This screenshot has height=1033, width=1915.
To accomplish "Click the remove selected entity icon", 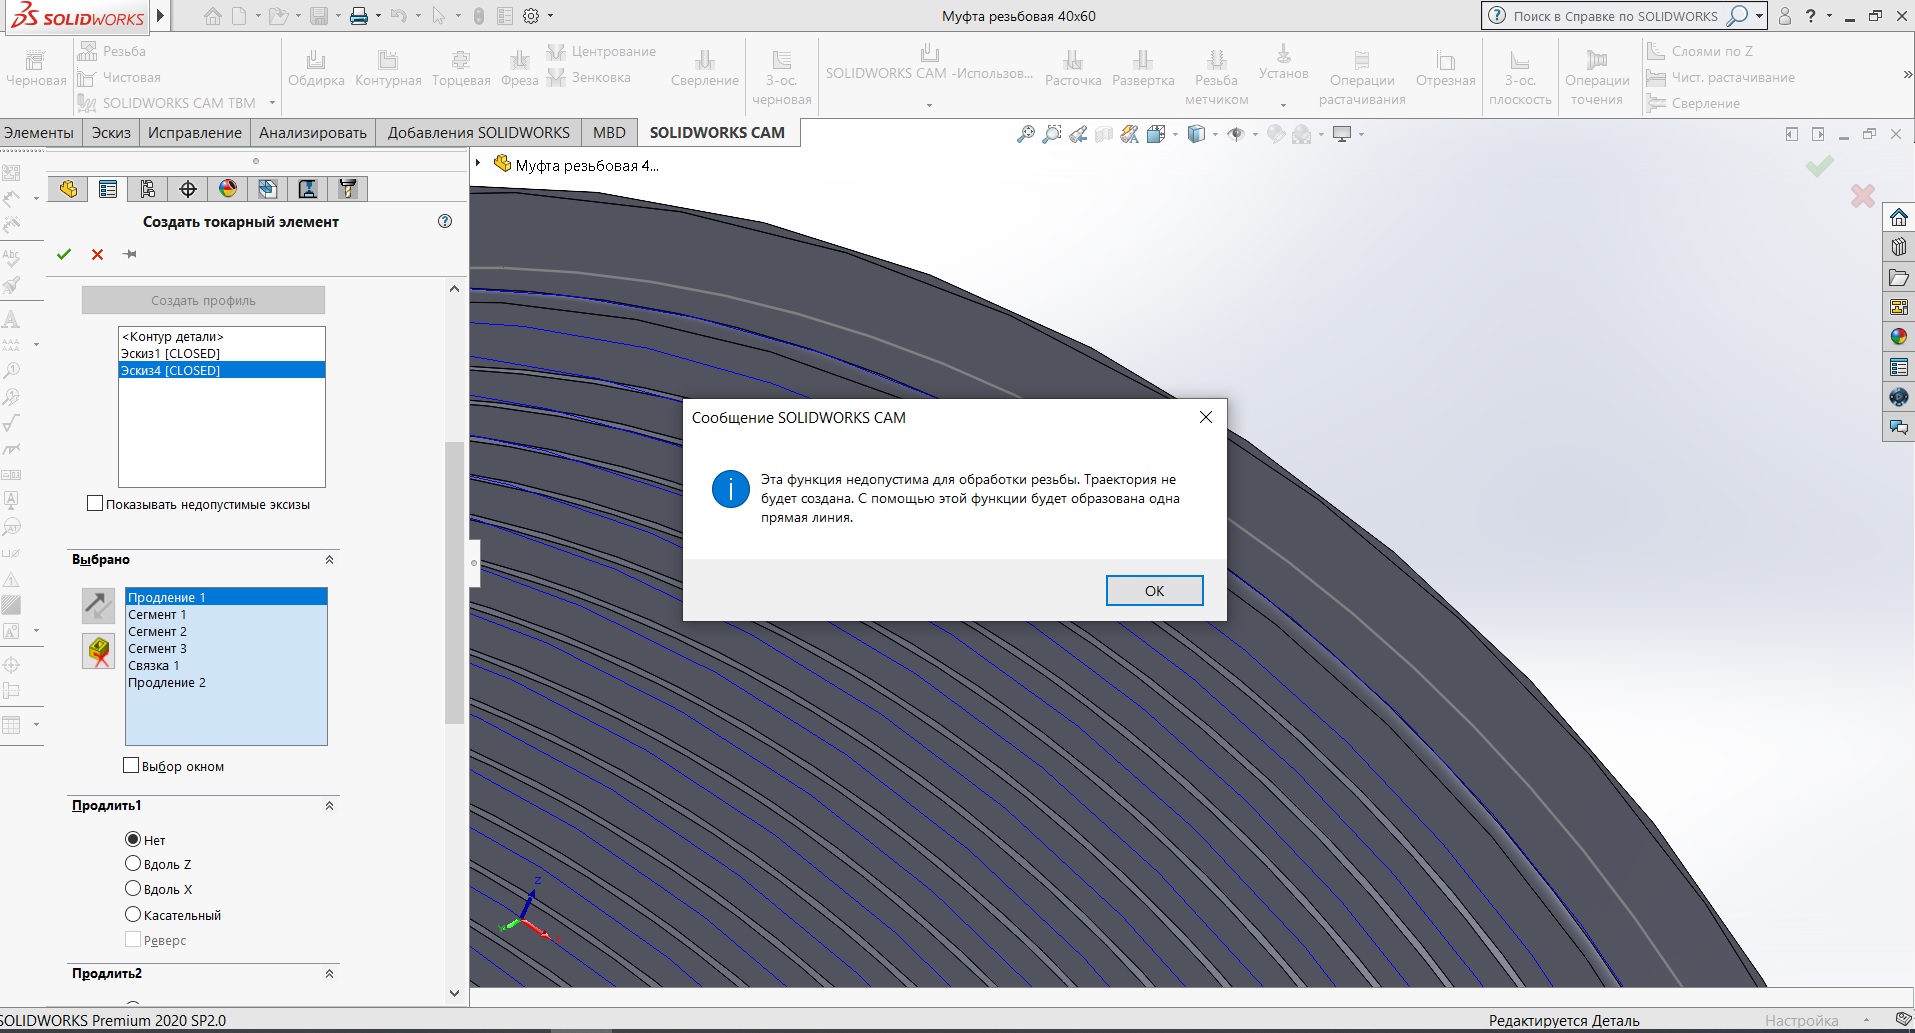I will click(98, 651).
